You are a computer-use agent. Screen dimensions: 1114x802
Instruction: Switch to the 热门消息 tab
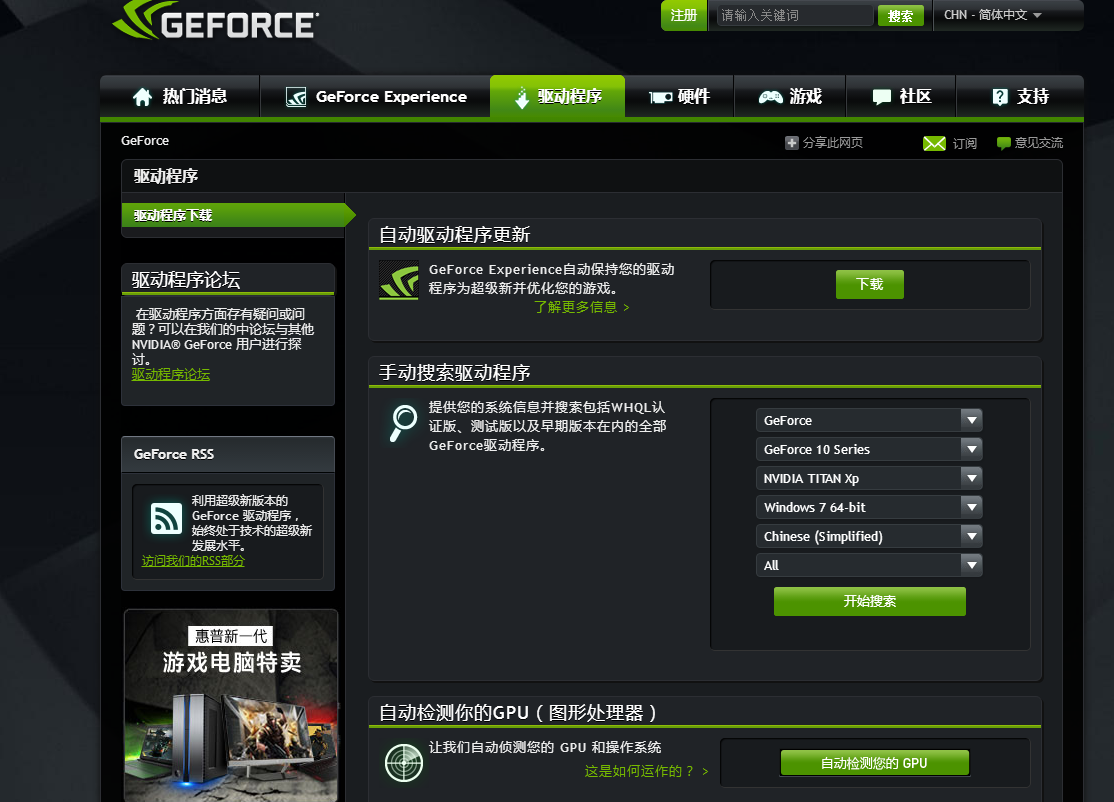pyautogui.click(x=180, y=97)
